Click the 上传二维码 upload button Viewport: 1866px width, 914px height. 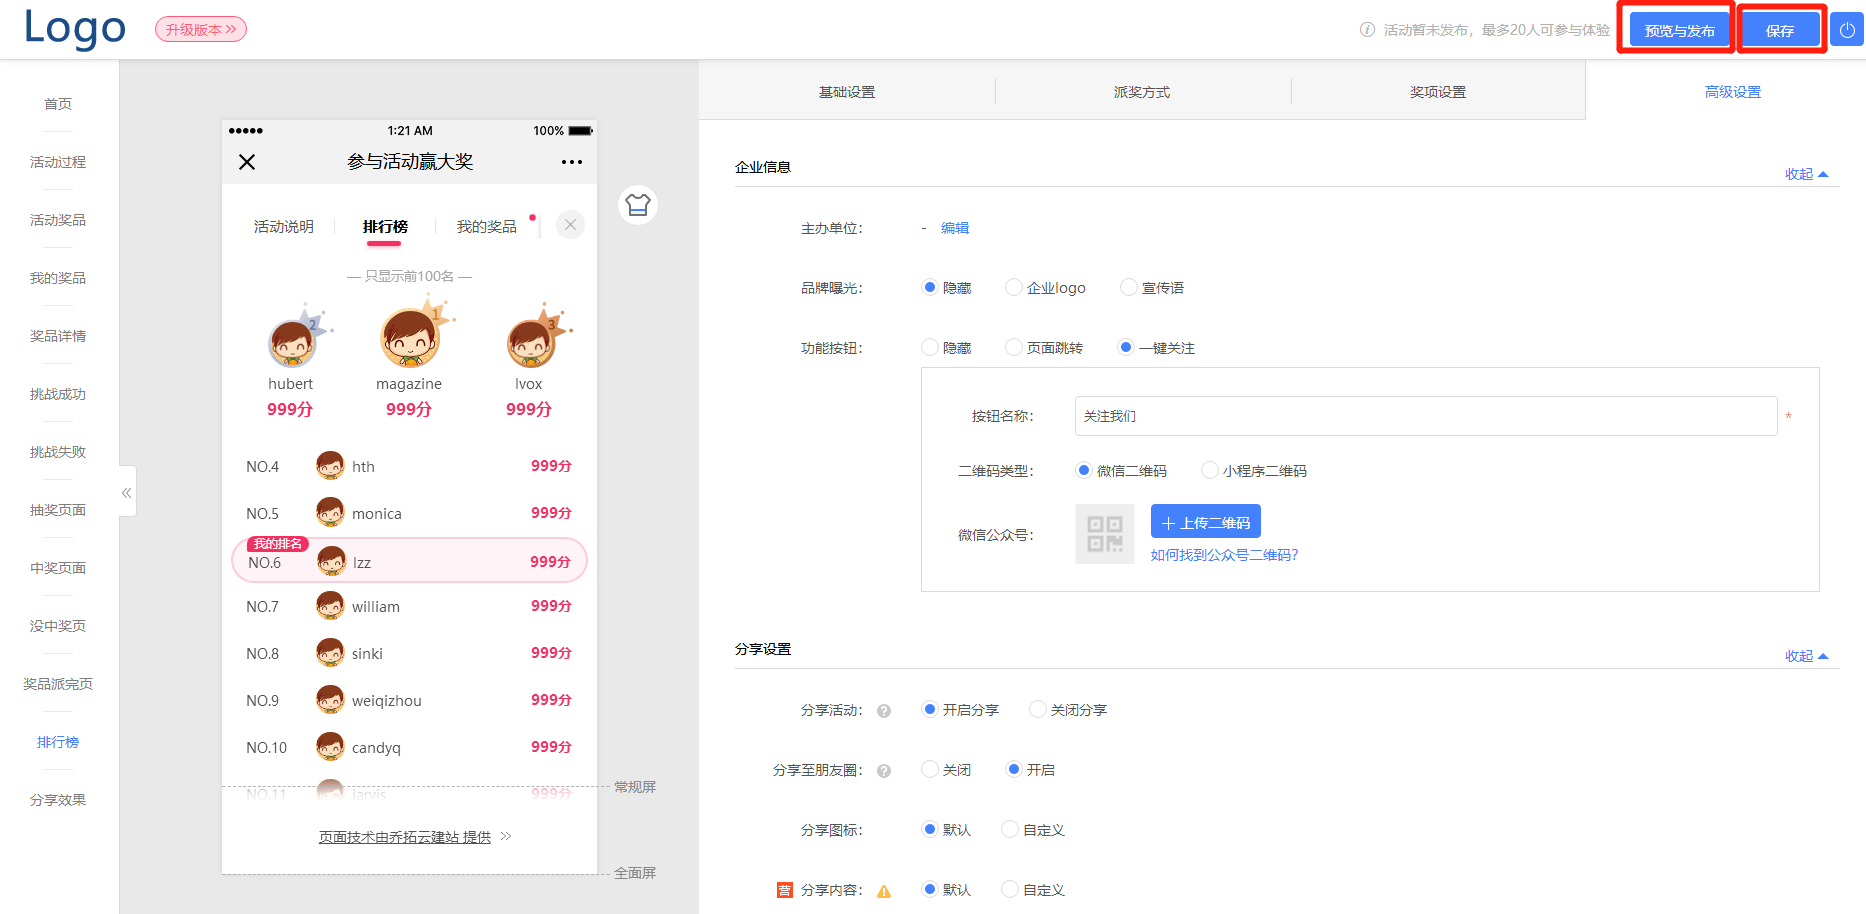[x=1205, y=521]
